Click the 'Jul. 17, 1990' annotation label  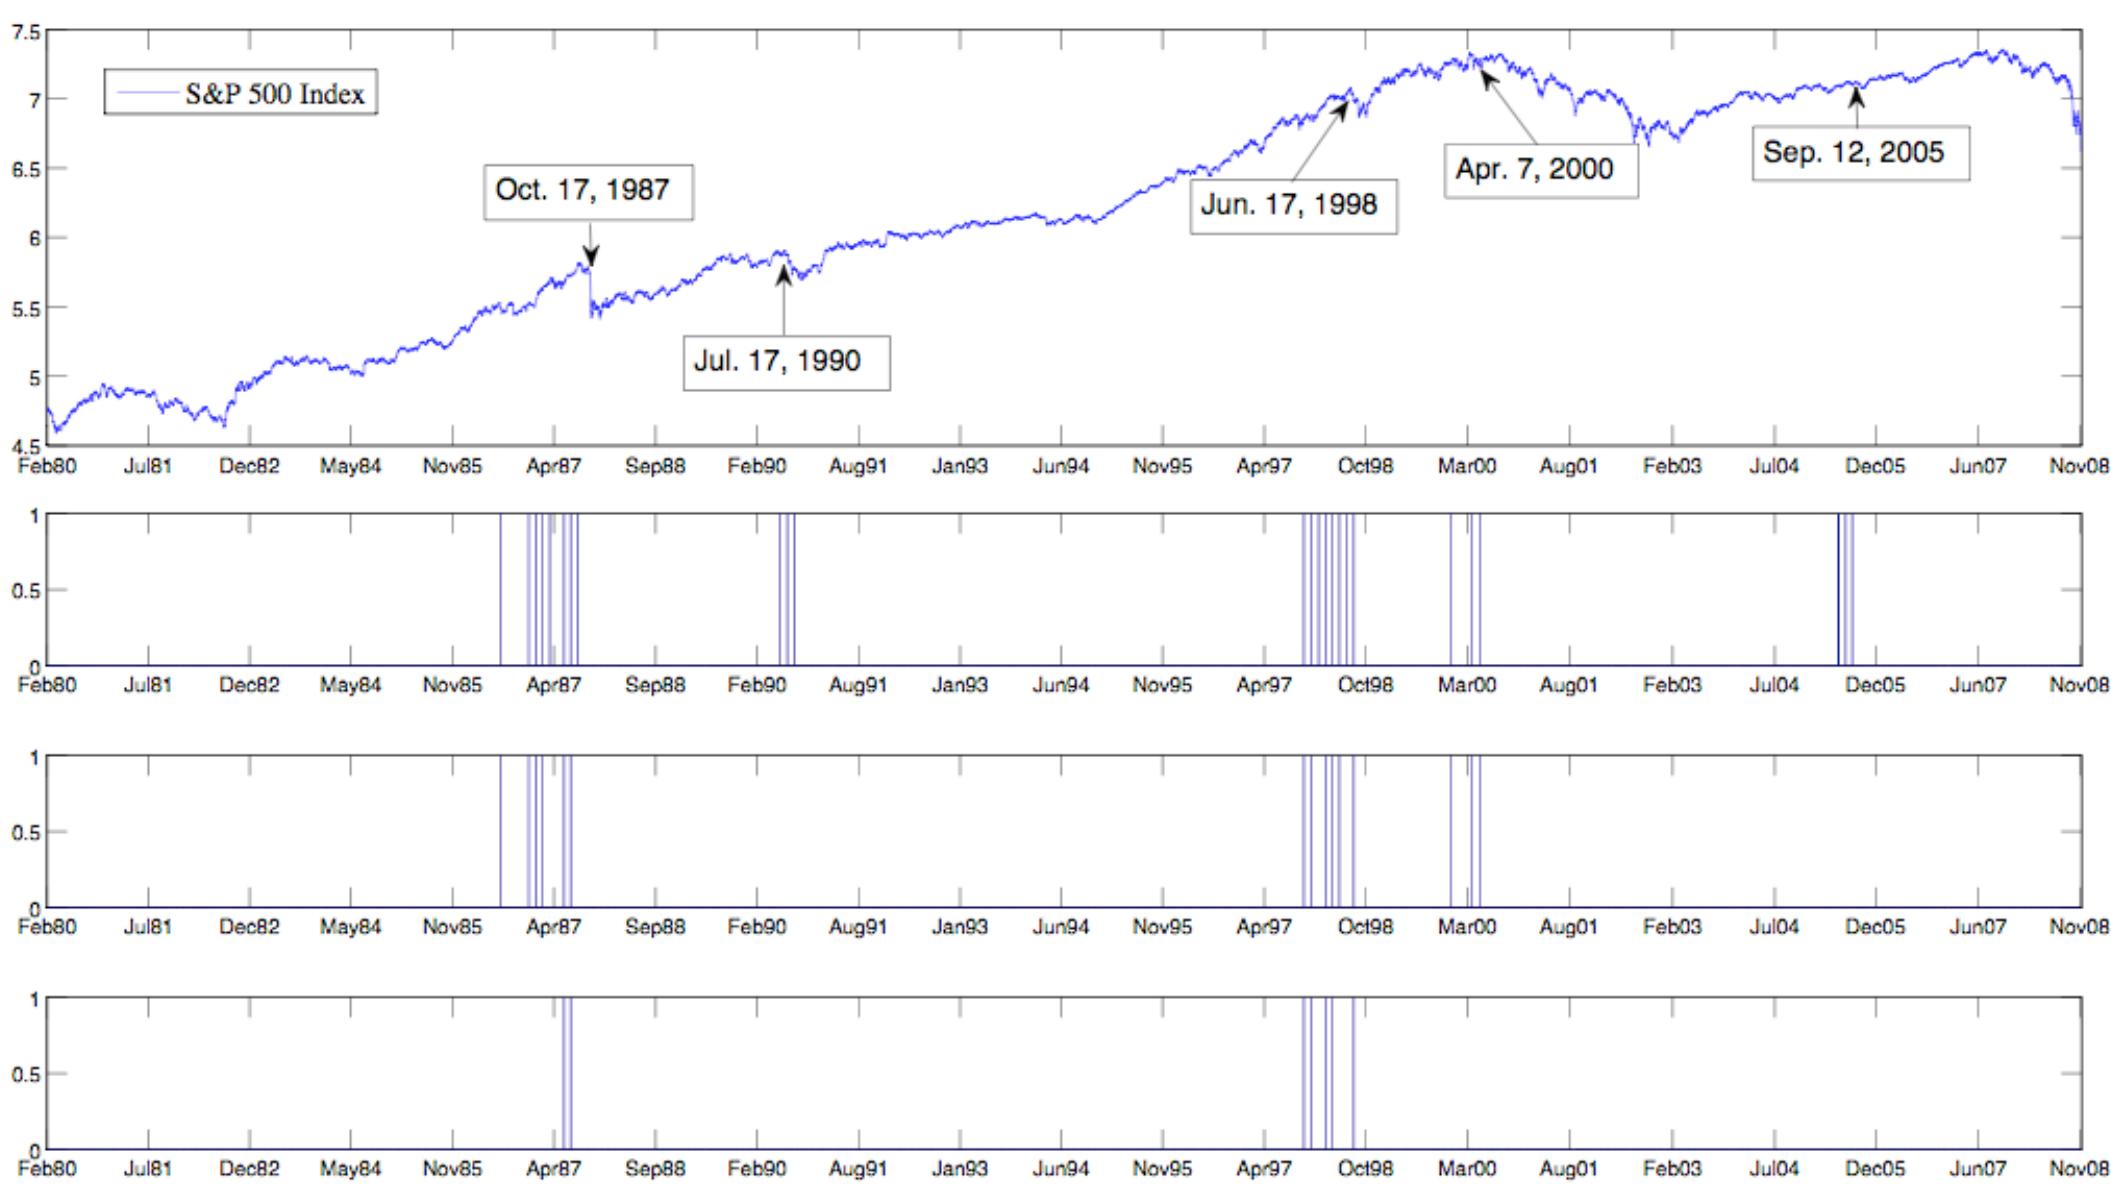[x=786, y=362]
